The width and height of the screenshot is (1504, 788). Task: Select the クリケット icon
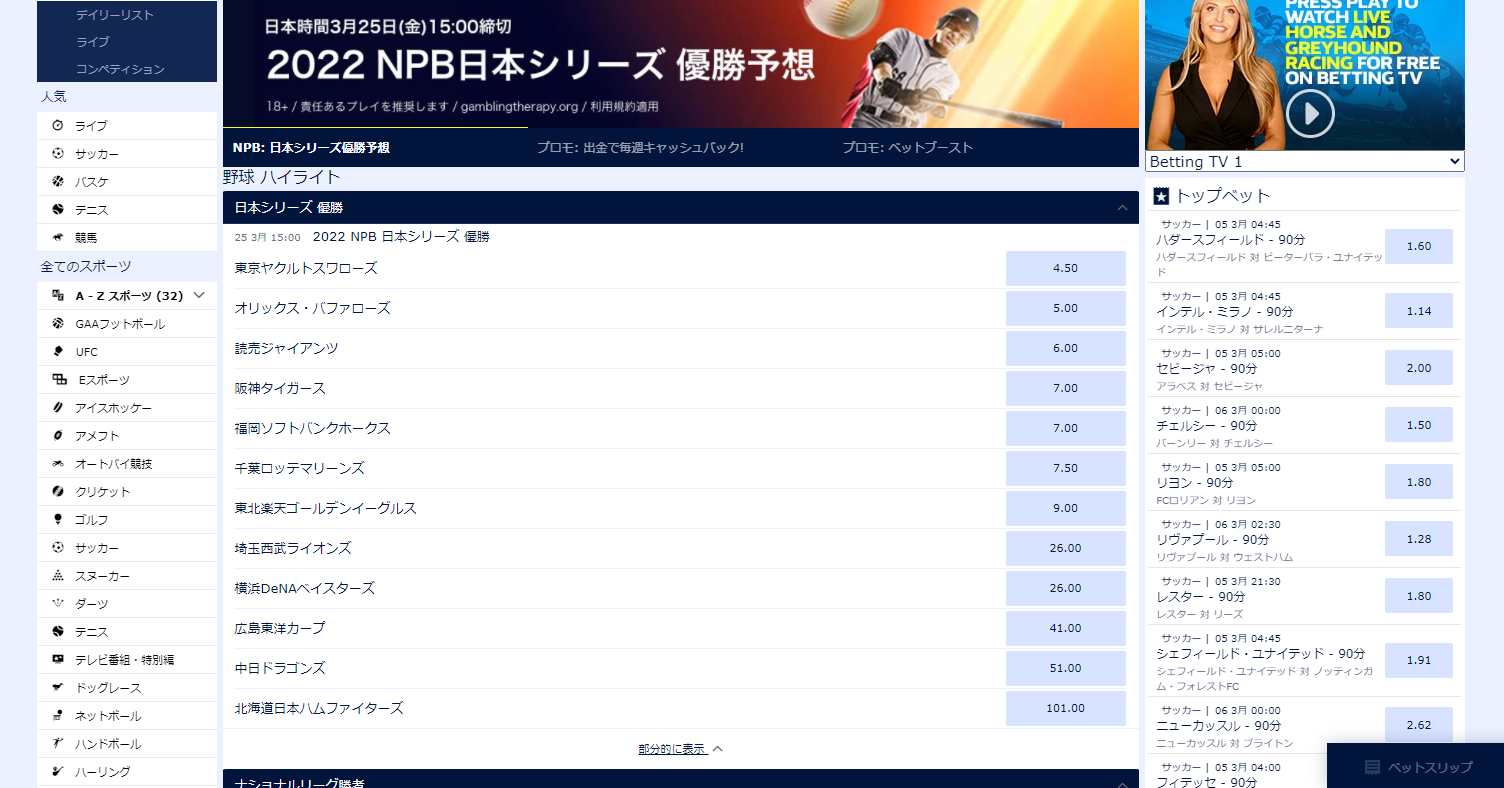(x=57, y=492)
